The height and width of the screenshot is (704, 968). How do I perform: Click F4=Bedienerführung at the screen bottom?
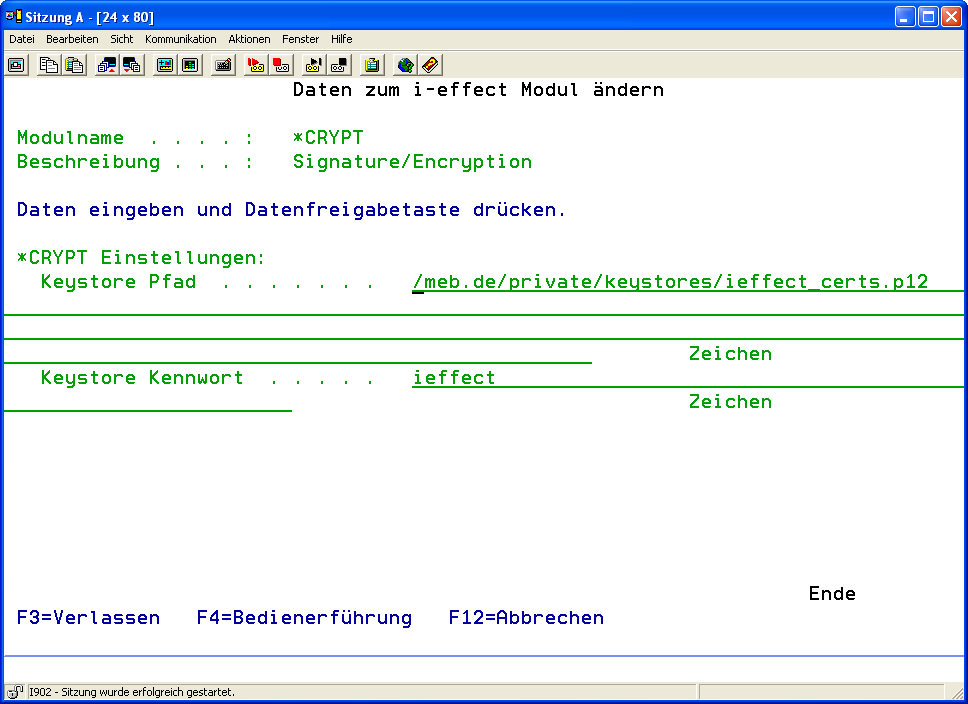click(304, 618)
